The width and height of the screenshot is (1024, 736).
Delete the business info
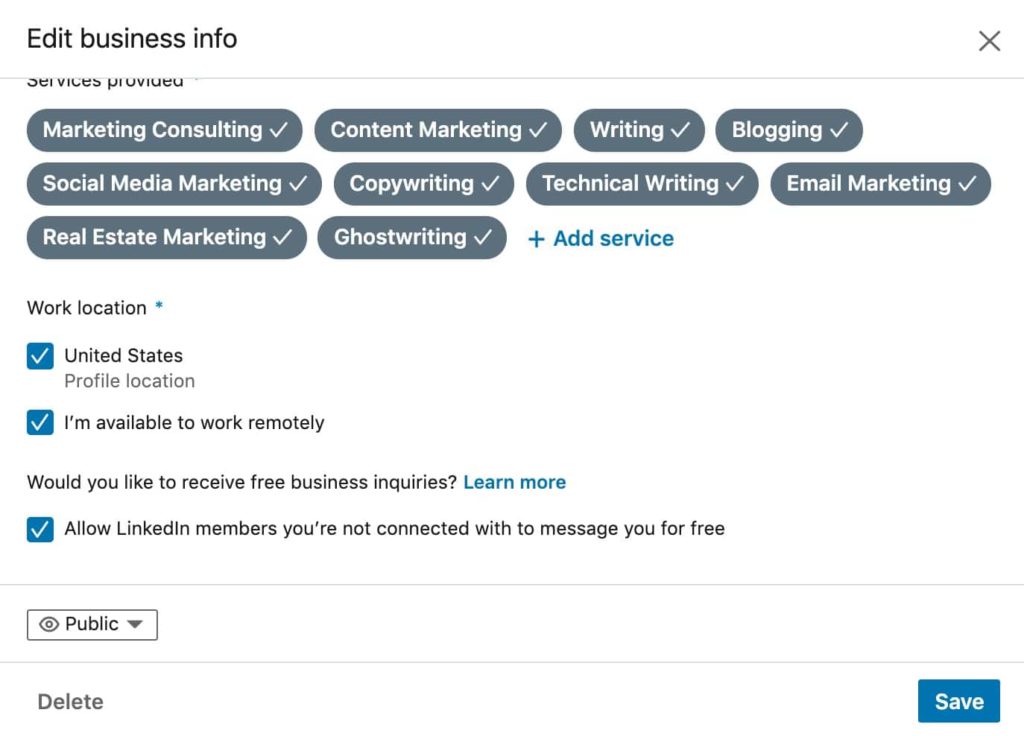[70, 702]
